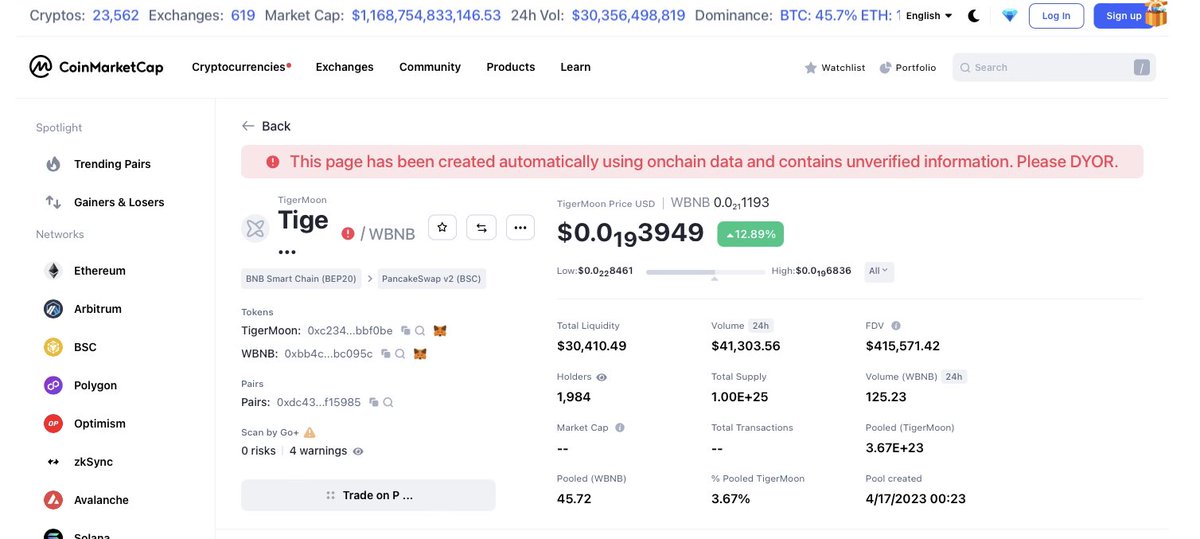The height and width of the screenshot is (539, 1200).
Task: Swap the pair direction arrows button
Action: 481,228
